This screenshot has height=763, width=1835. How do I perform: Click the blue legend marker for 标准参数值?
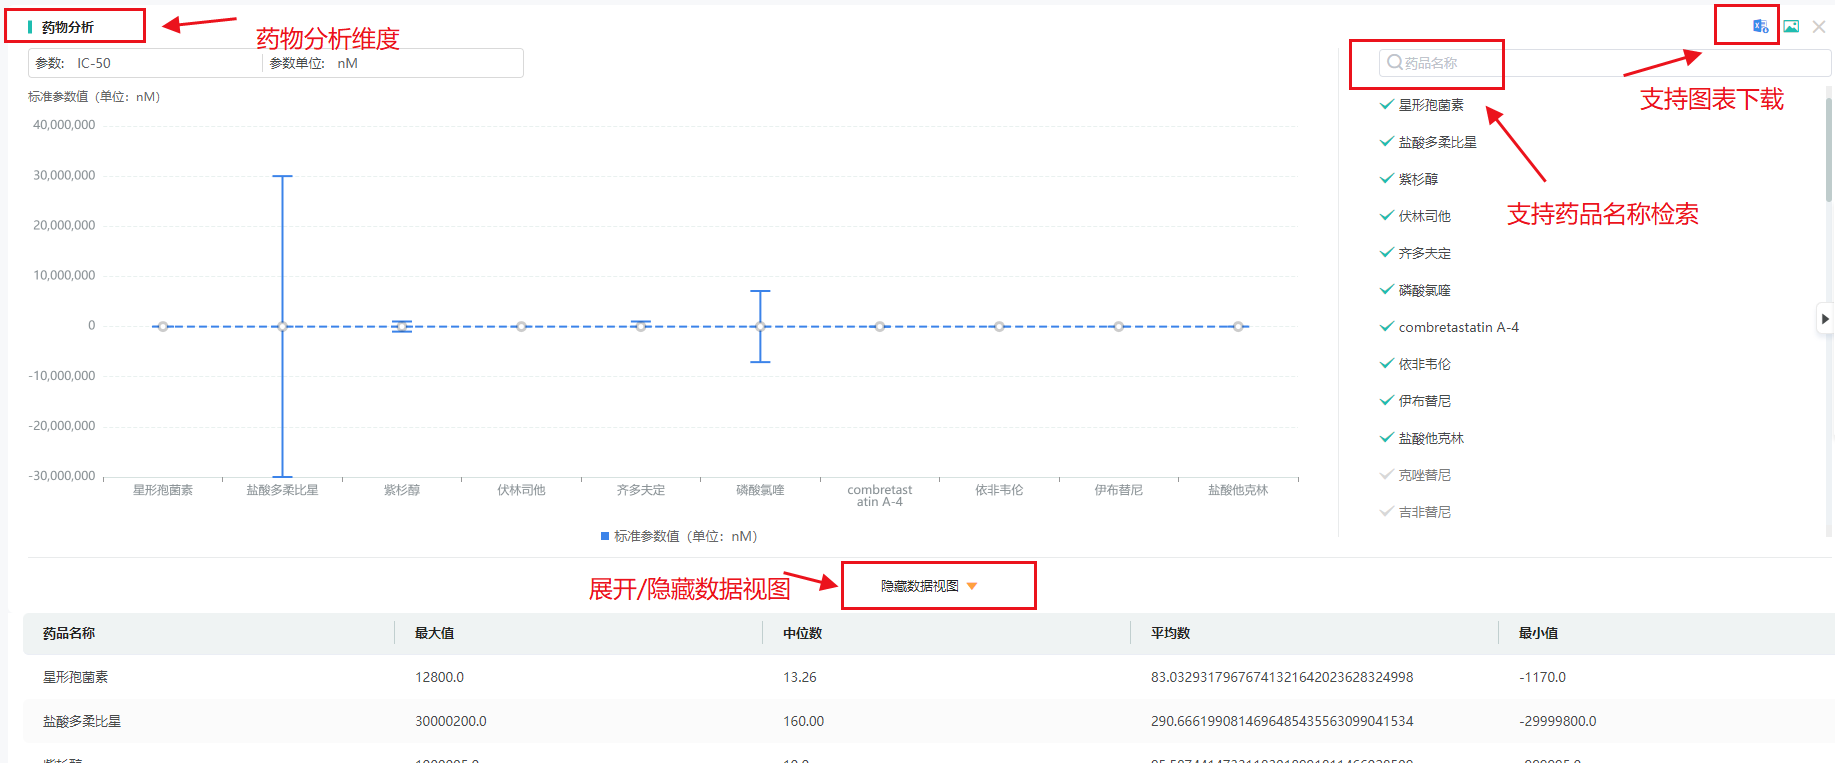605,536
